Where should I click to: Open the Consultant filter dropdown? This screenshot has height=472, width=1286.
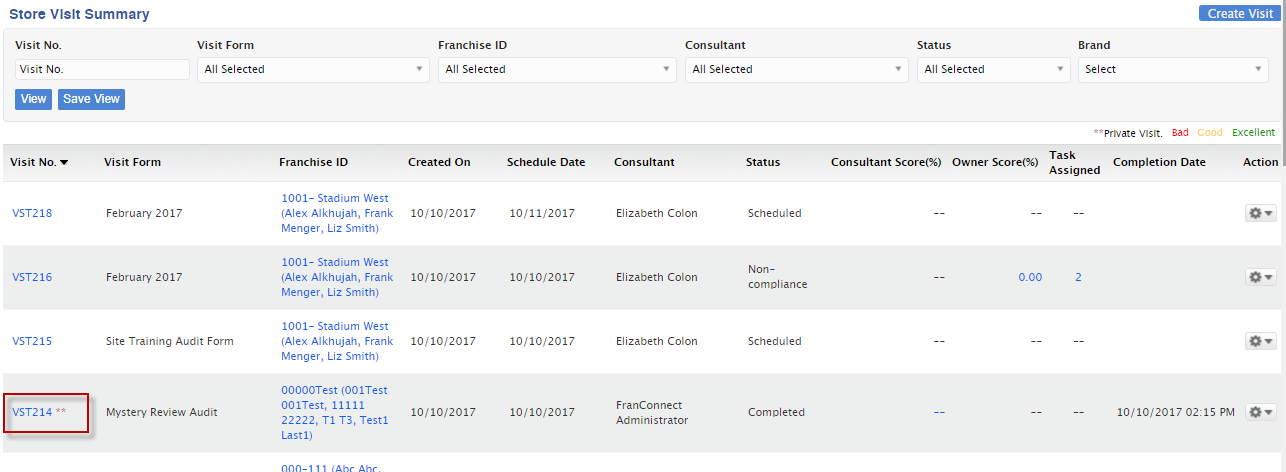797,69
